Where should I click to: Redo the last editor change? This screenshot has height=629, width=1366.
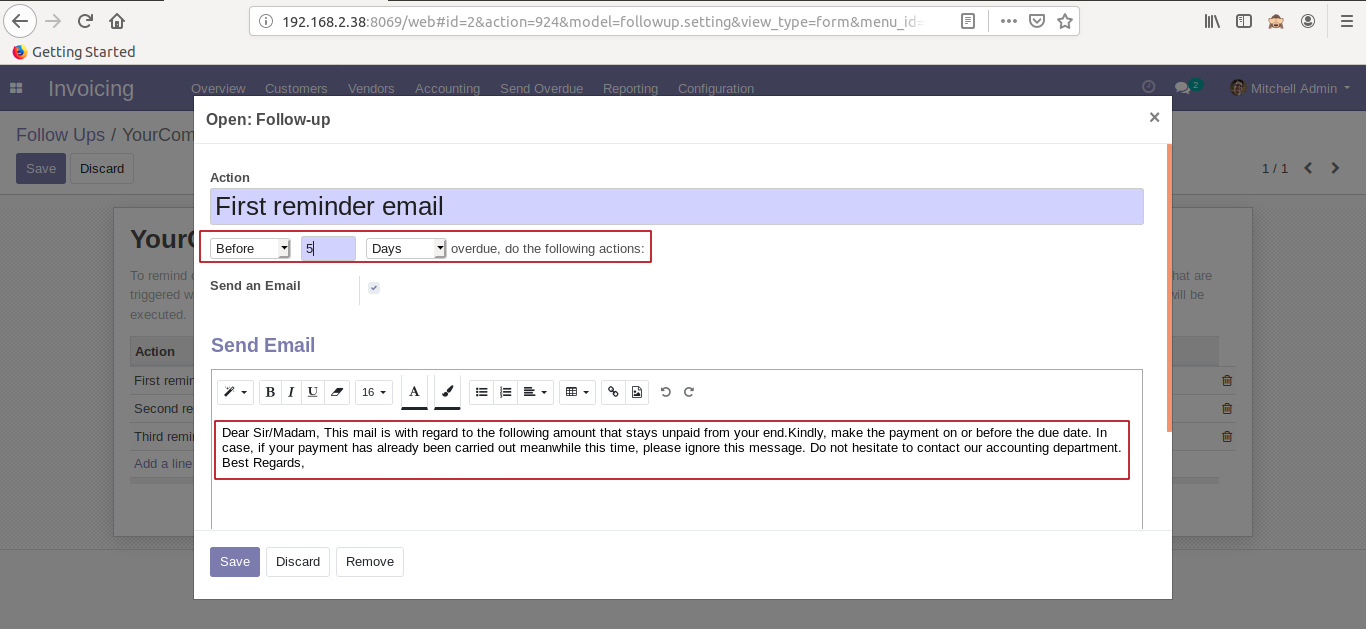[689, 392]
